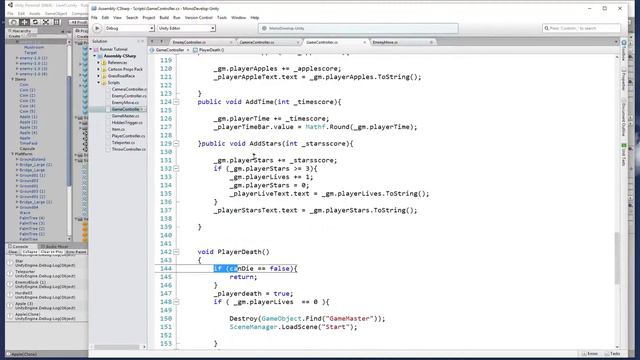
Task: Close the CameraController.cs tab
Action: (x=298, y=42)
